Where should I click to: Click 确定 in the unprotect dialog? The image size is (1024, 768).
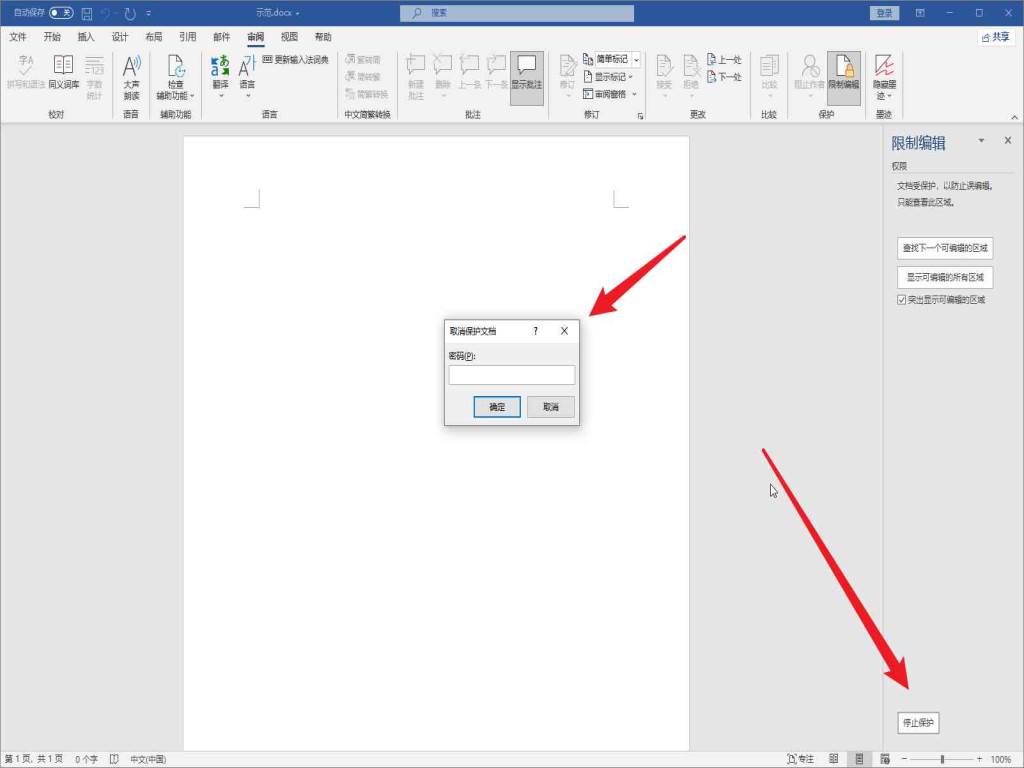497,407
